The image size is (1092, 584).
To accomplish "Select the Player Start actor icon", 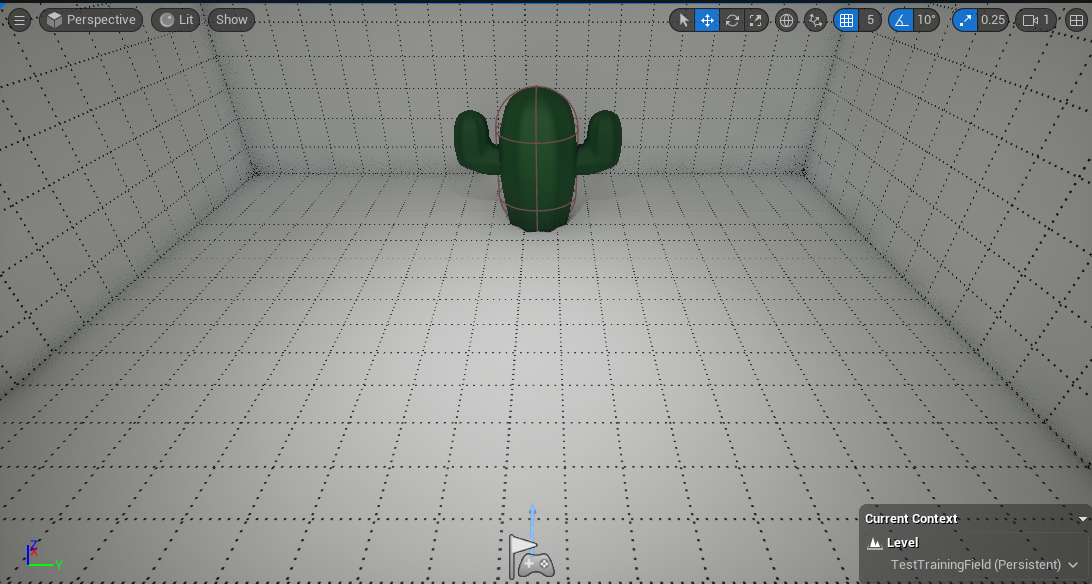I will coord(531,557).
